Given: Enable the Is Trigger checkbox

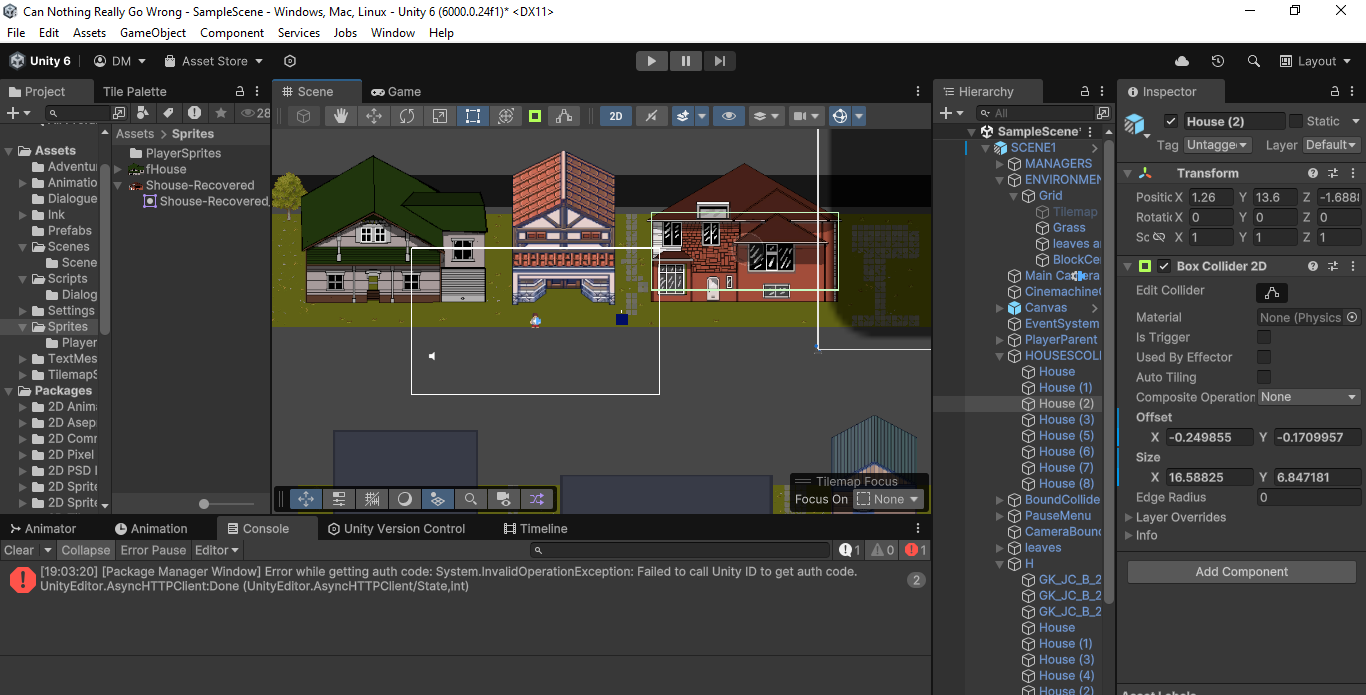Looking at the screenshot, I should click(1264, 338).
